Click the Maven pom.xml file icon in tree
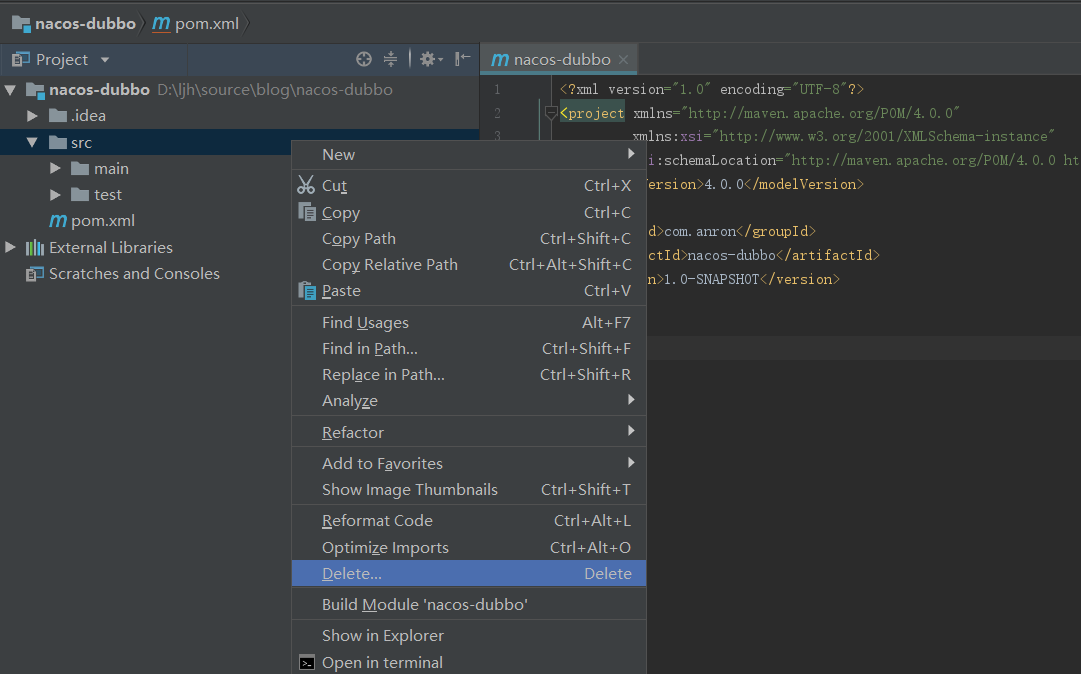1081x674 pixels. point(58,221)
